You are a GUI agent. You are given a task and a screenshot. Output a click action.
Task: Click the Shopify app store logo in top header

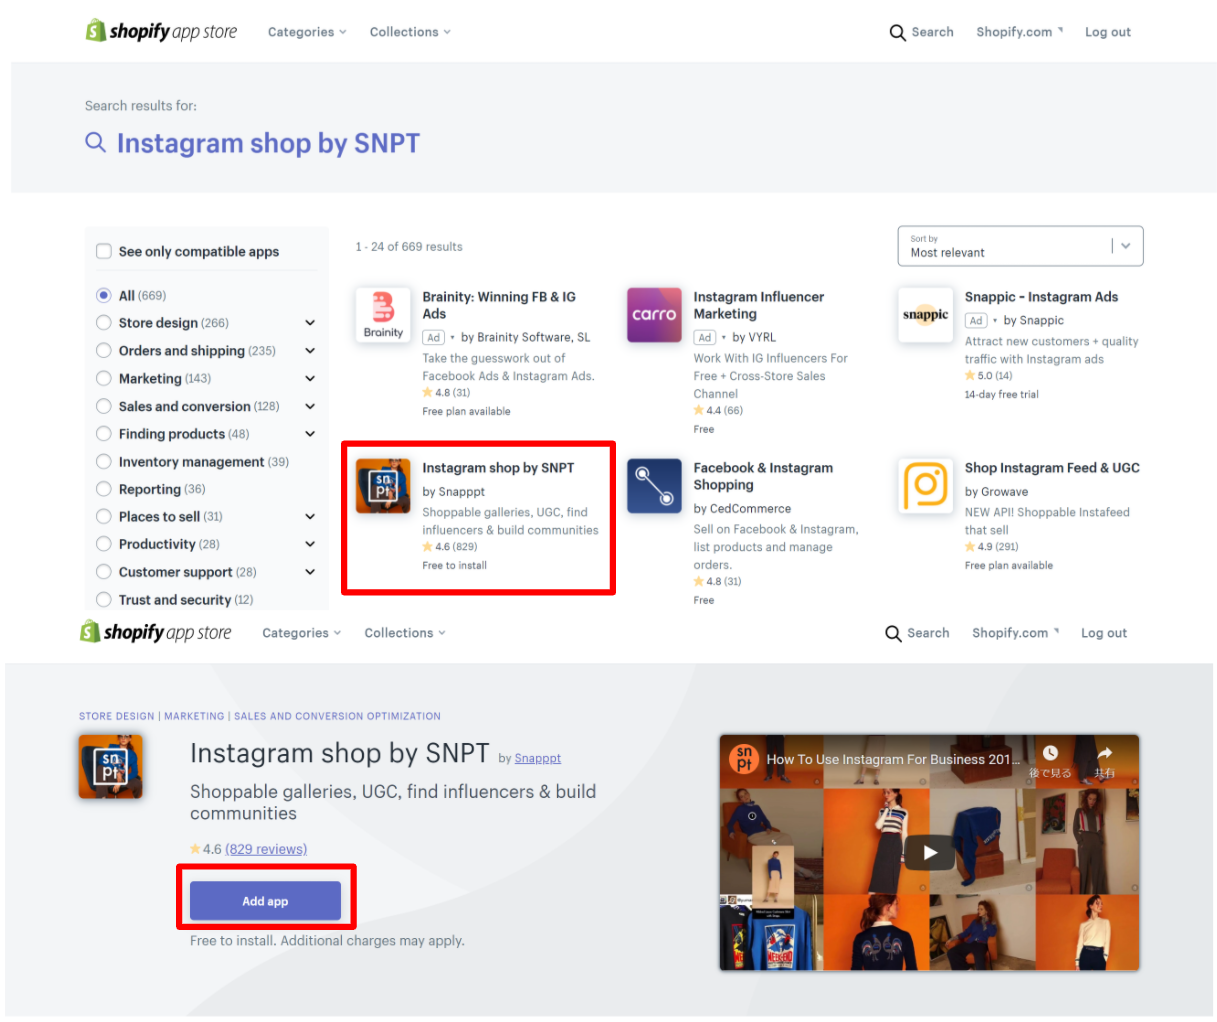161,31
